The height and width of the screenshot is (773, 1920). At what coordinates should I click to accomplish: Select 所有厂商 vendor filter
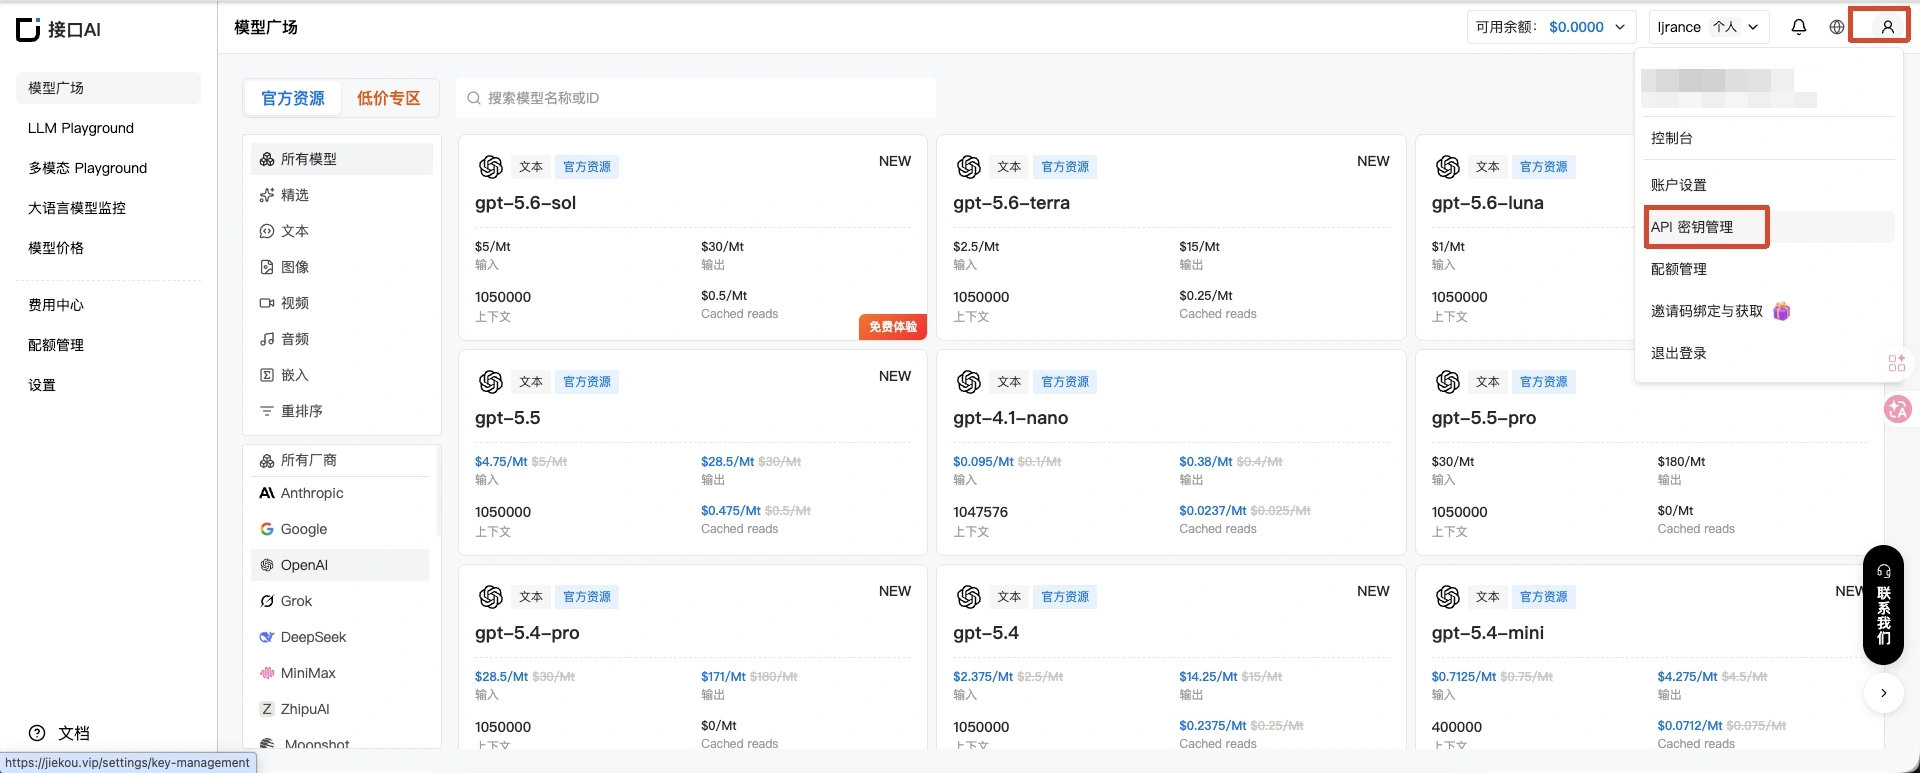pyautogui.click(x=340, y=460)
